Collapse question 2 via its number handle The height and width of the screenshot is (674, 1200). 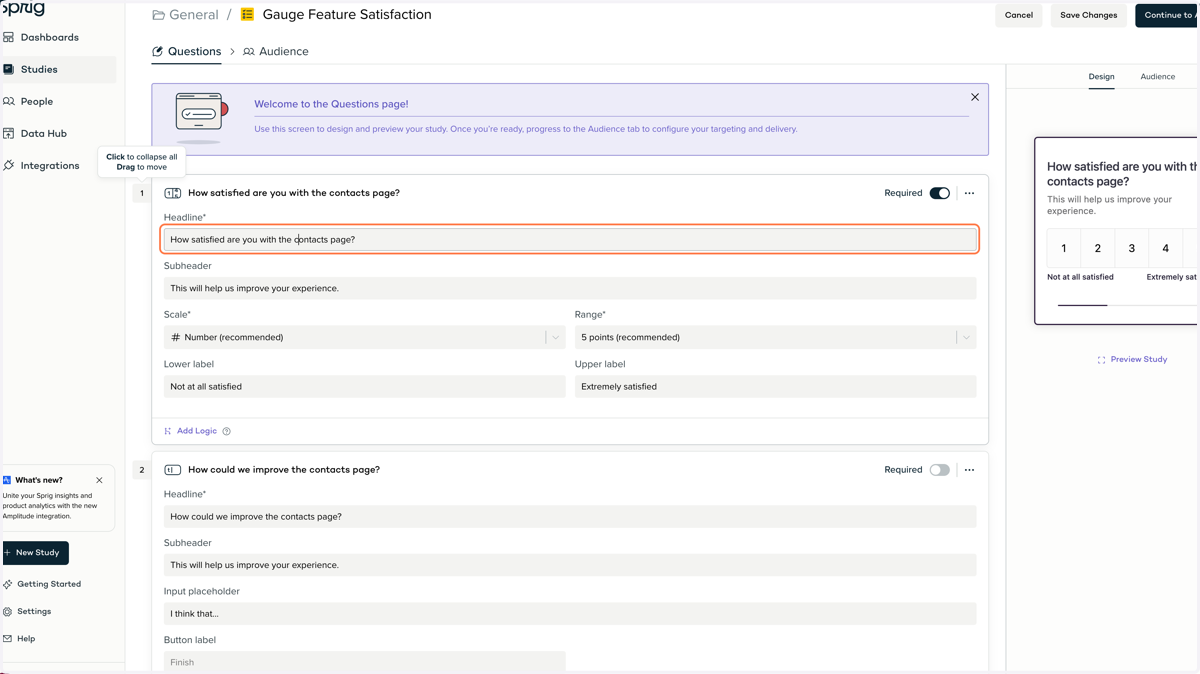click(142, 470)
